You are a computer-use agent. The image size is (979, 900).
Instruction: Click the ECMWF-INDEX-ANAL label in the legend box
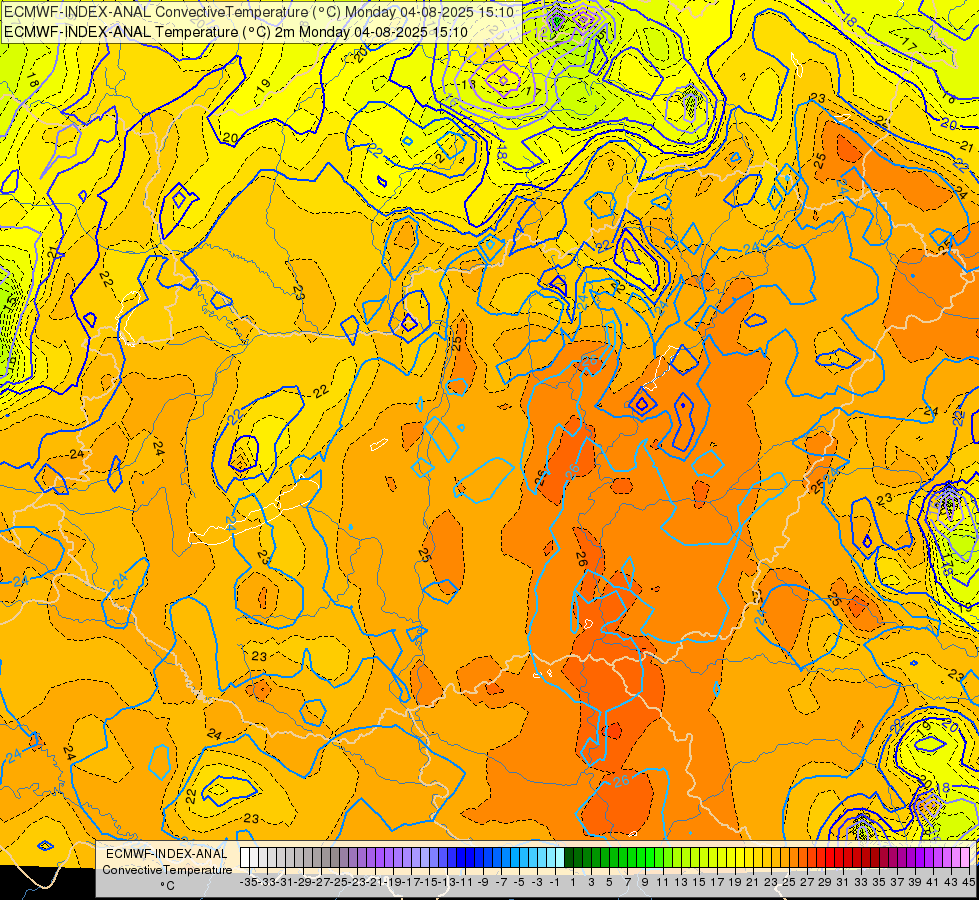(x=167, y=854)
